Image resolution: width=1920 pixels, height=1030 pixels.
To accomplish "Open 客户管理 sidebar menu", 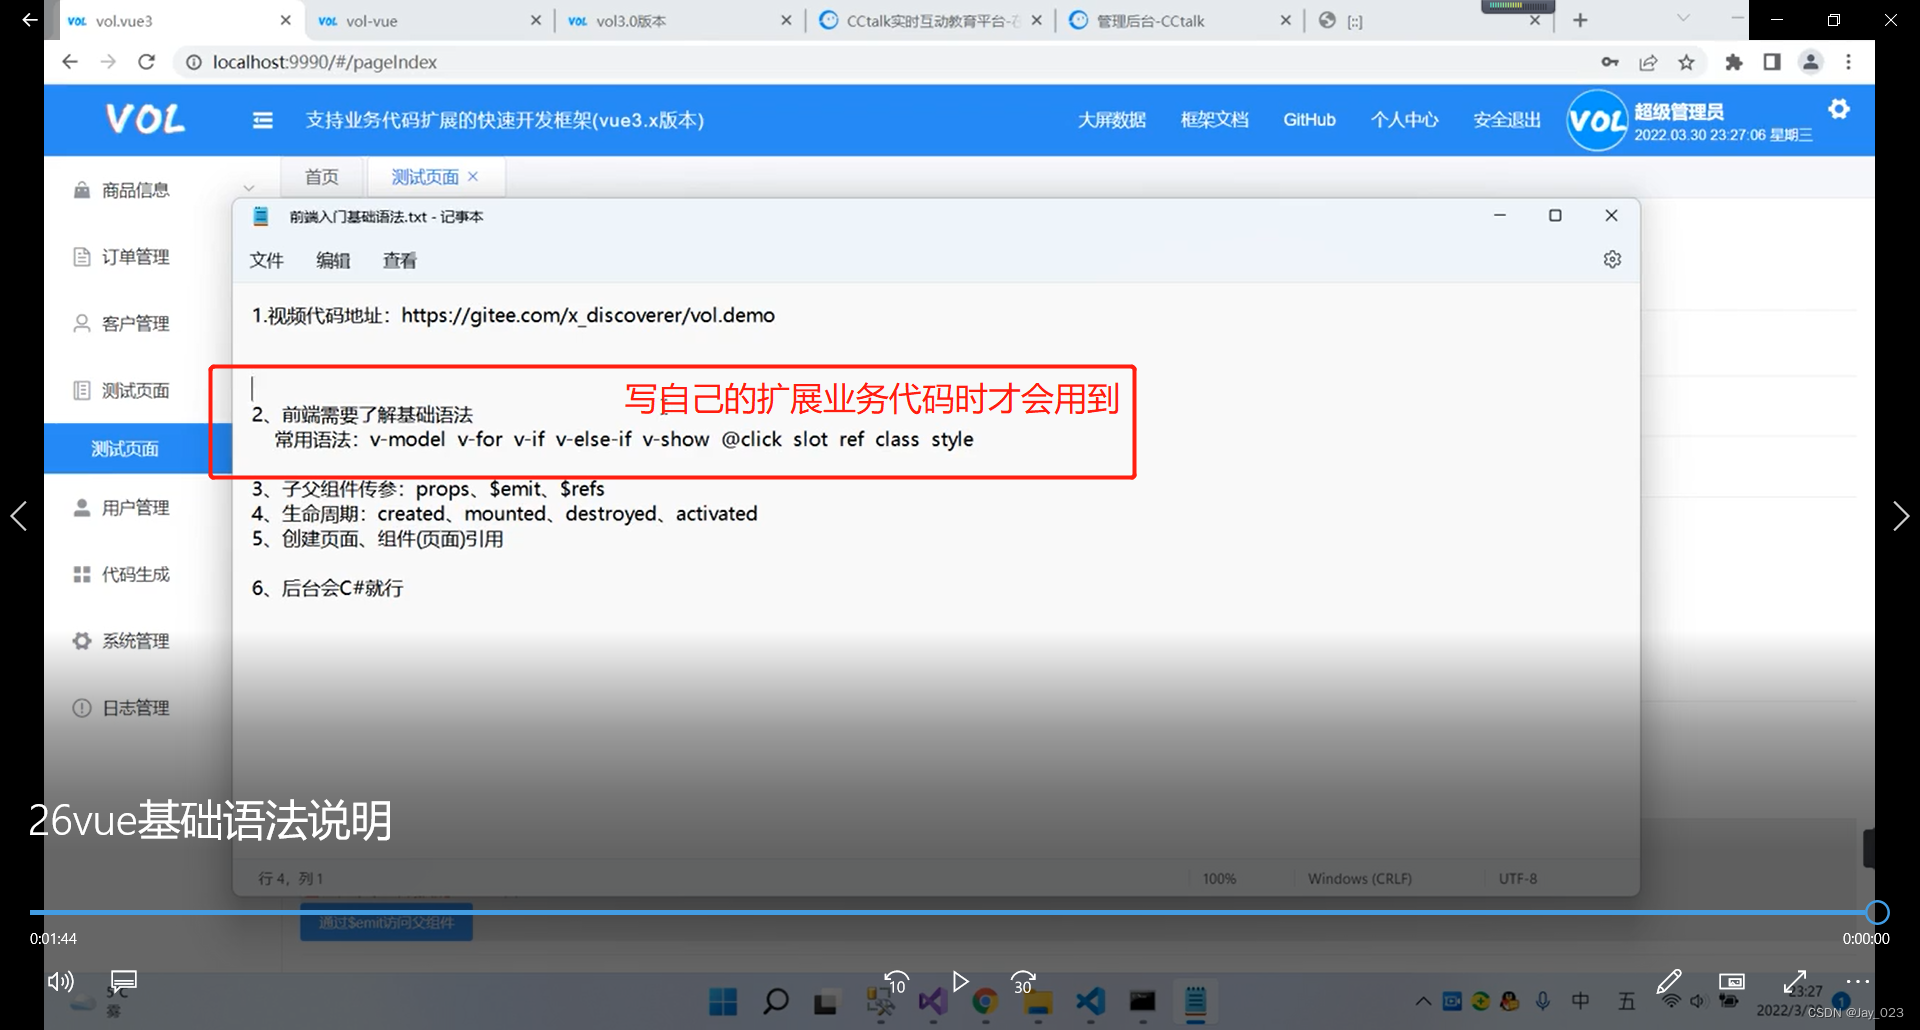I will coord(135,324).
